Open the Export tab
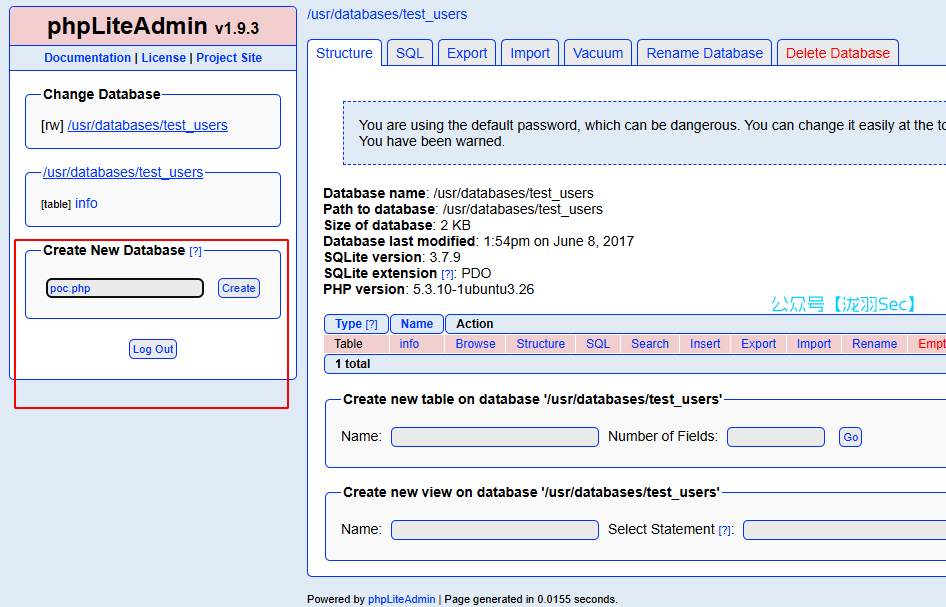Screen dimensions: 946x607 [467, 53]
